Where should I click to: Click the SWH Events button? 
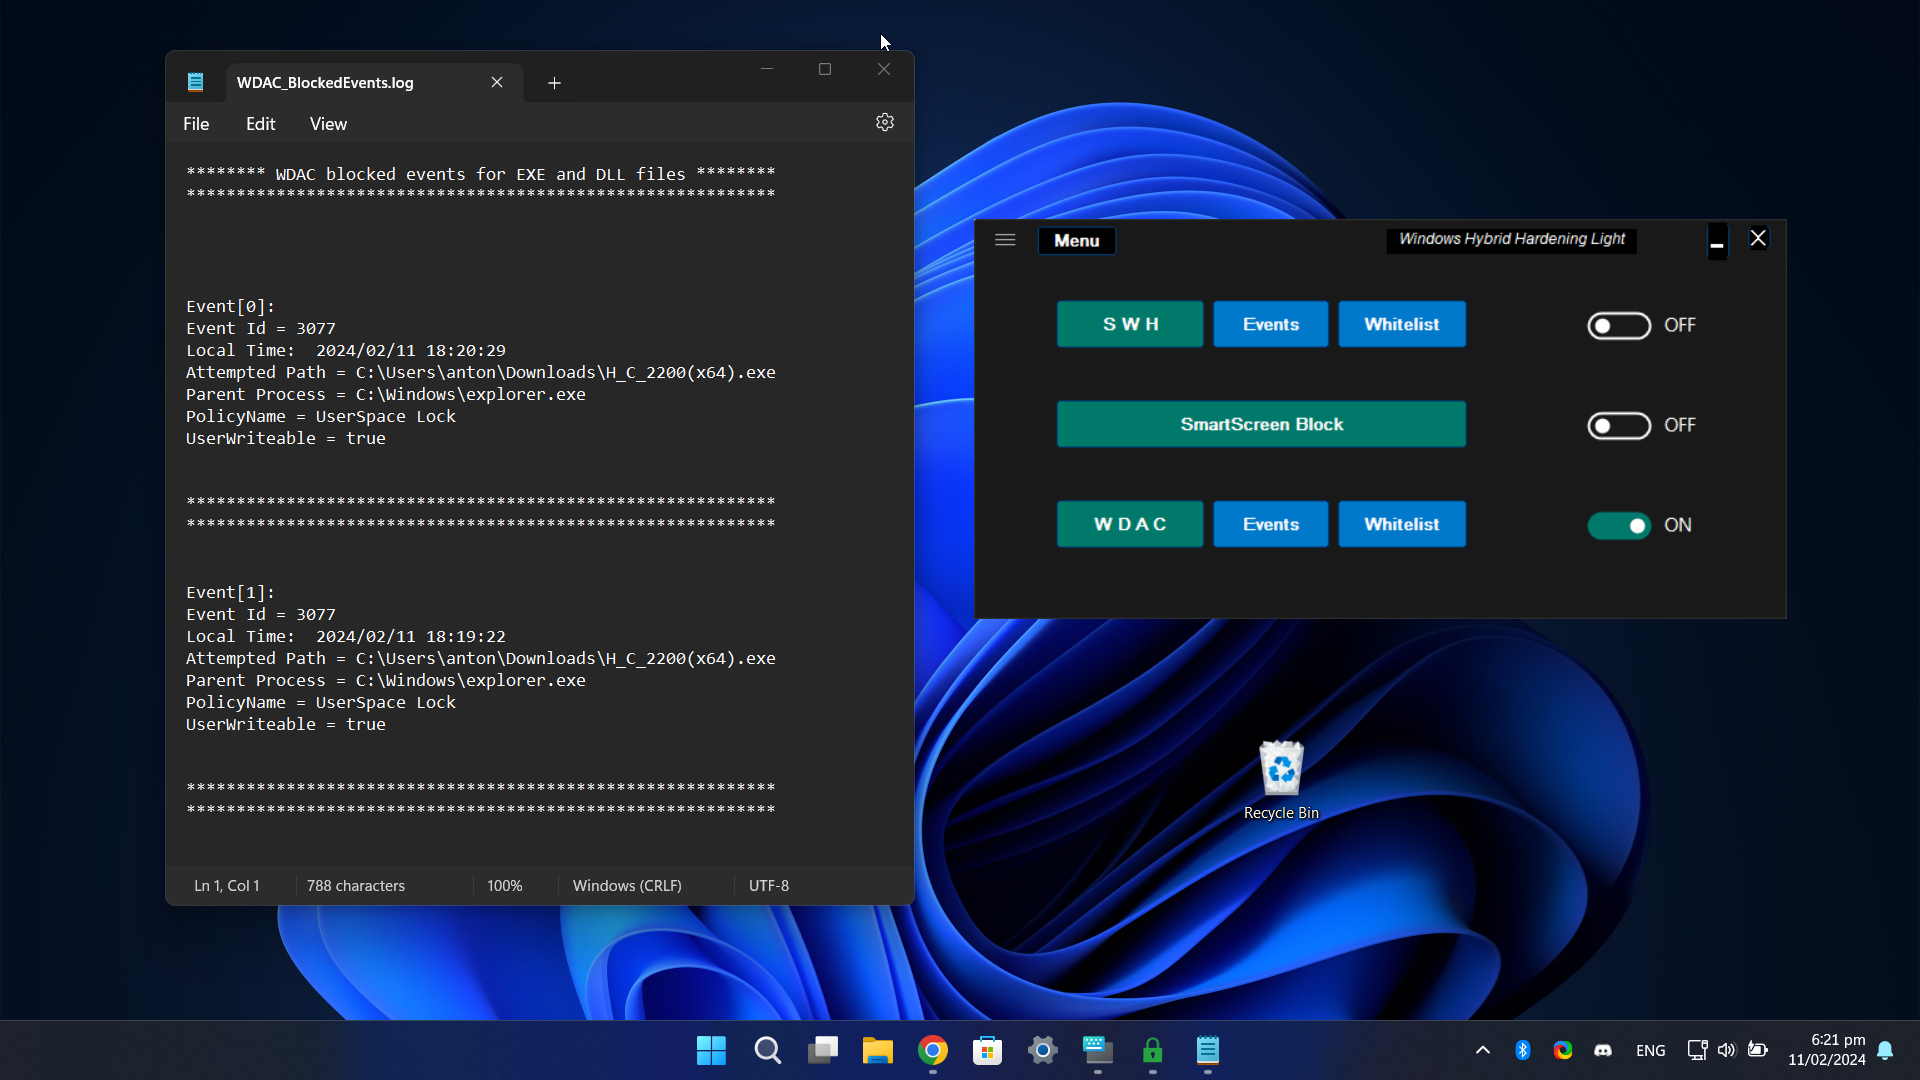tap(1270, 324)
